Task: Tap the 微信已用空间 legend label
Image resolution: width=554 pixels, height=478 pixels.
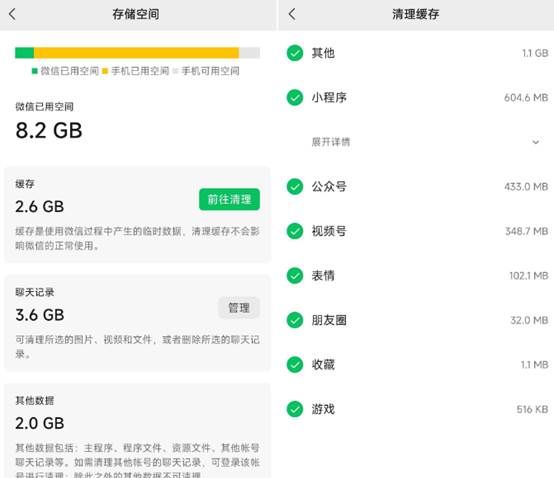Action: (x=70, y=71)
